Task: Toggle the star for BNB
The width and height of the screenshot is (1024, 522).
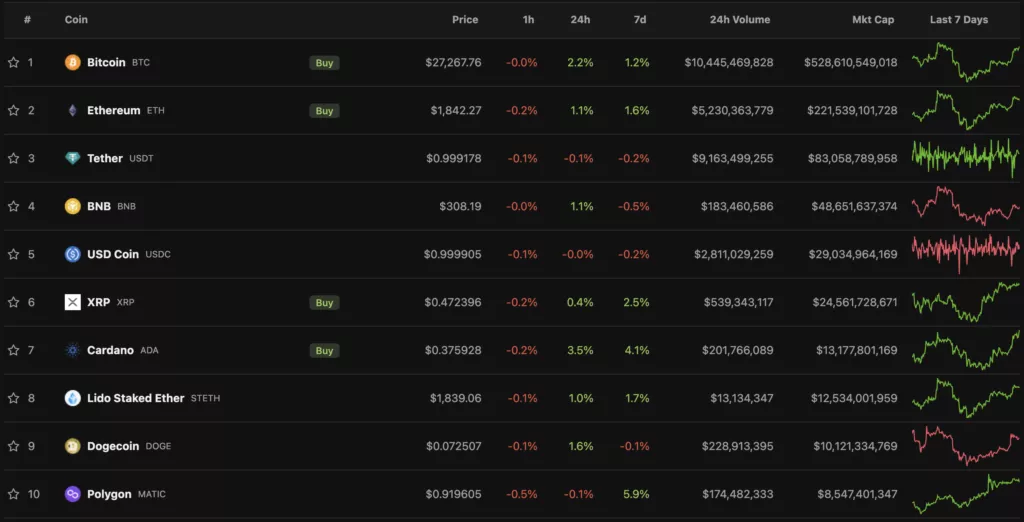Action: tap(13, 206)
